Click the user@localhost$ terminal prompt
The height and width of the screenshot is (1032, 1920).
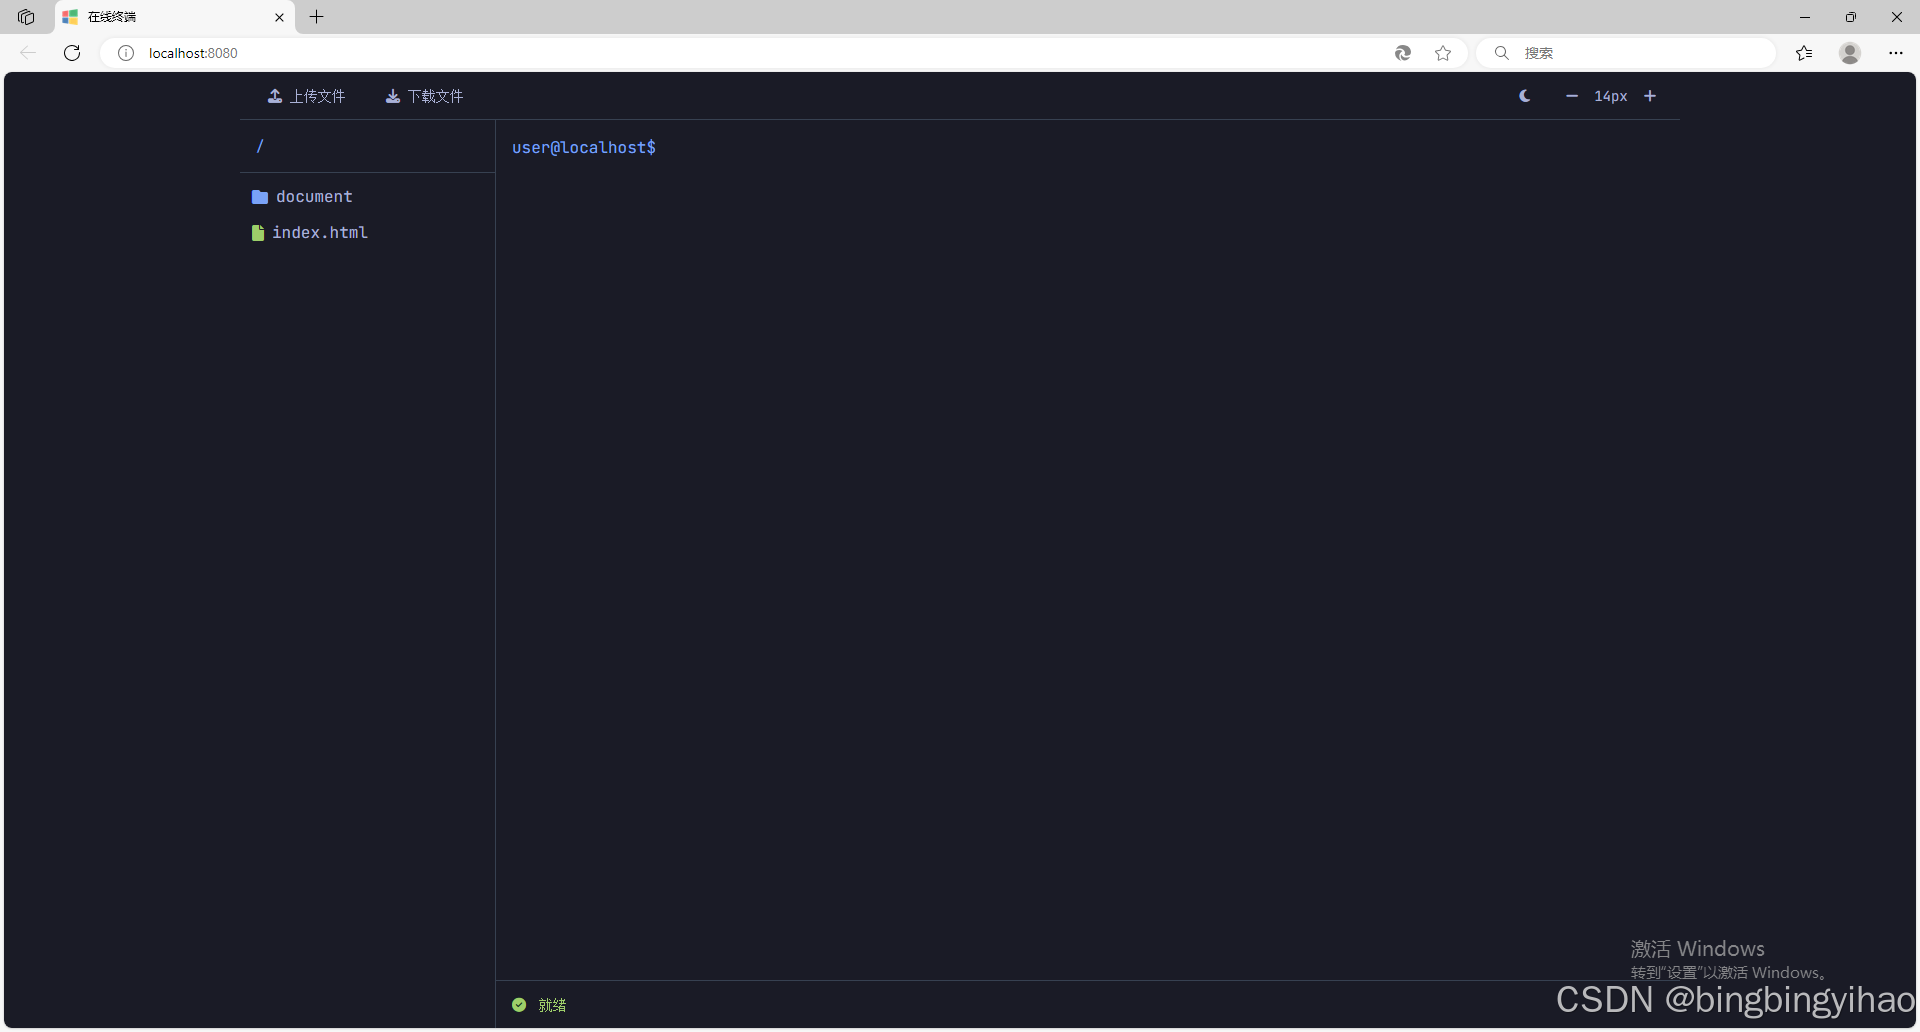584,148
